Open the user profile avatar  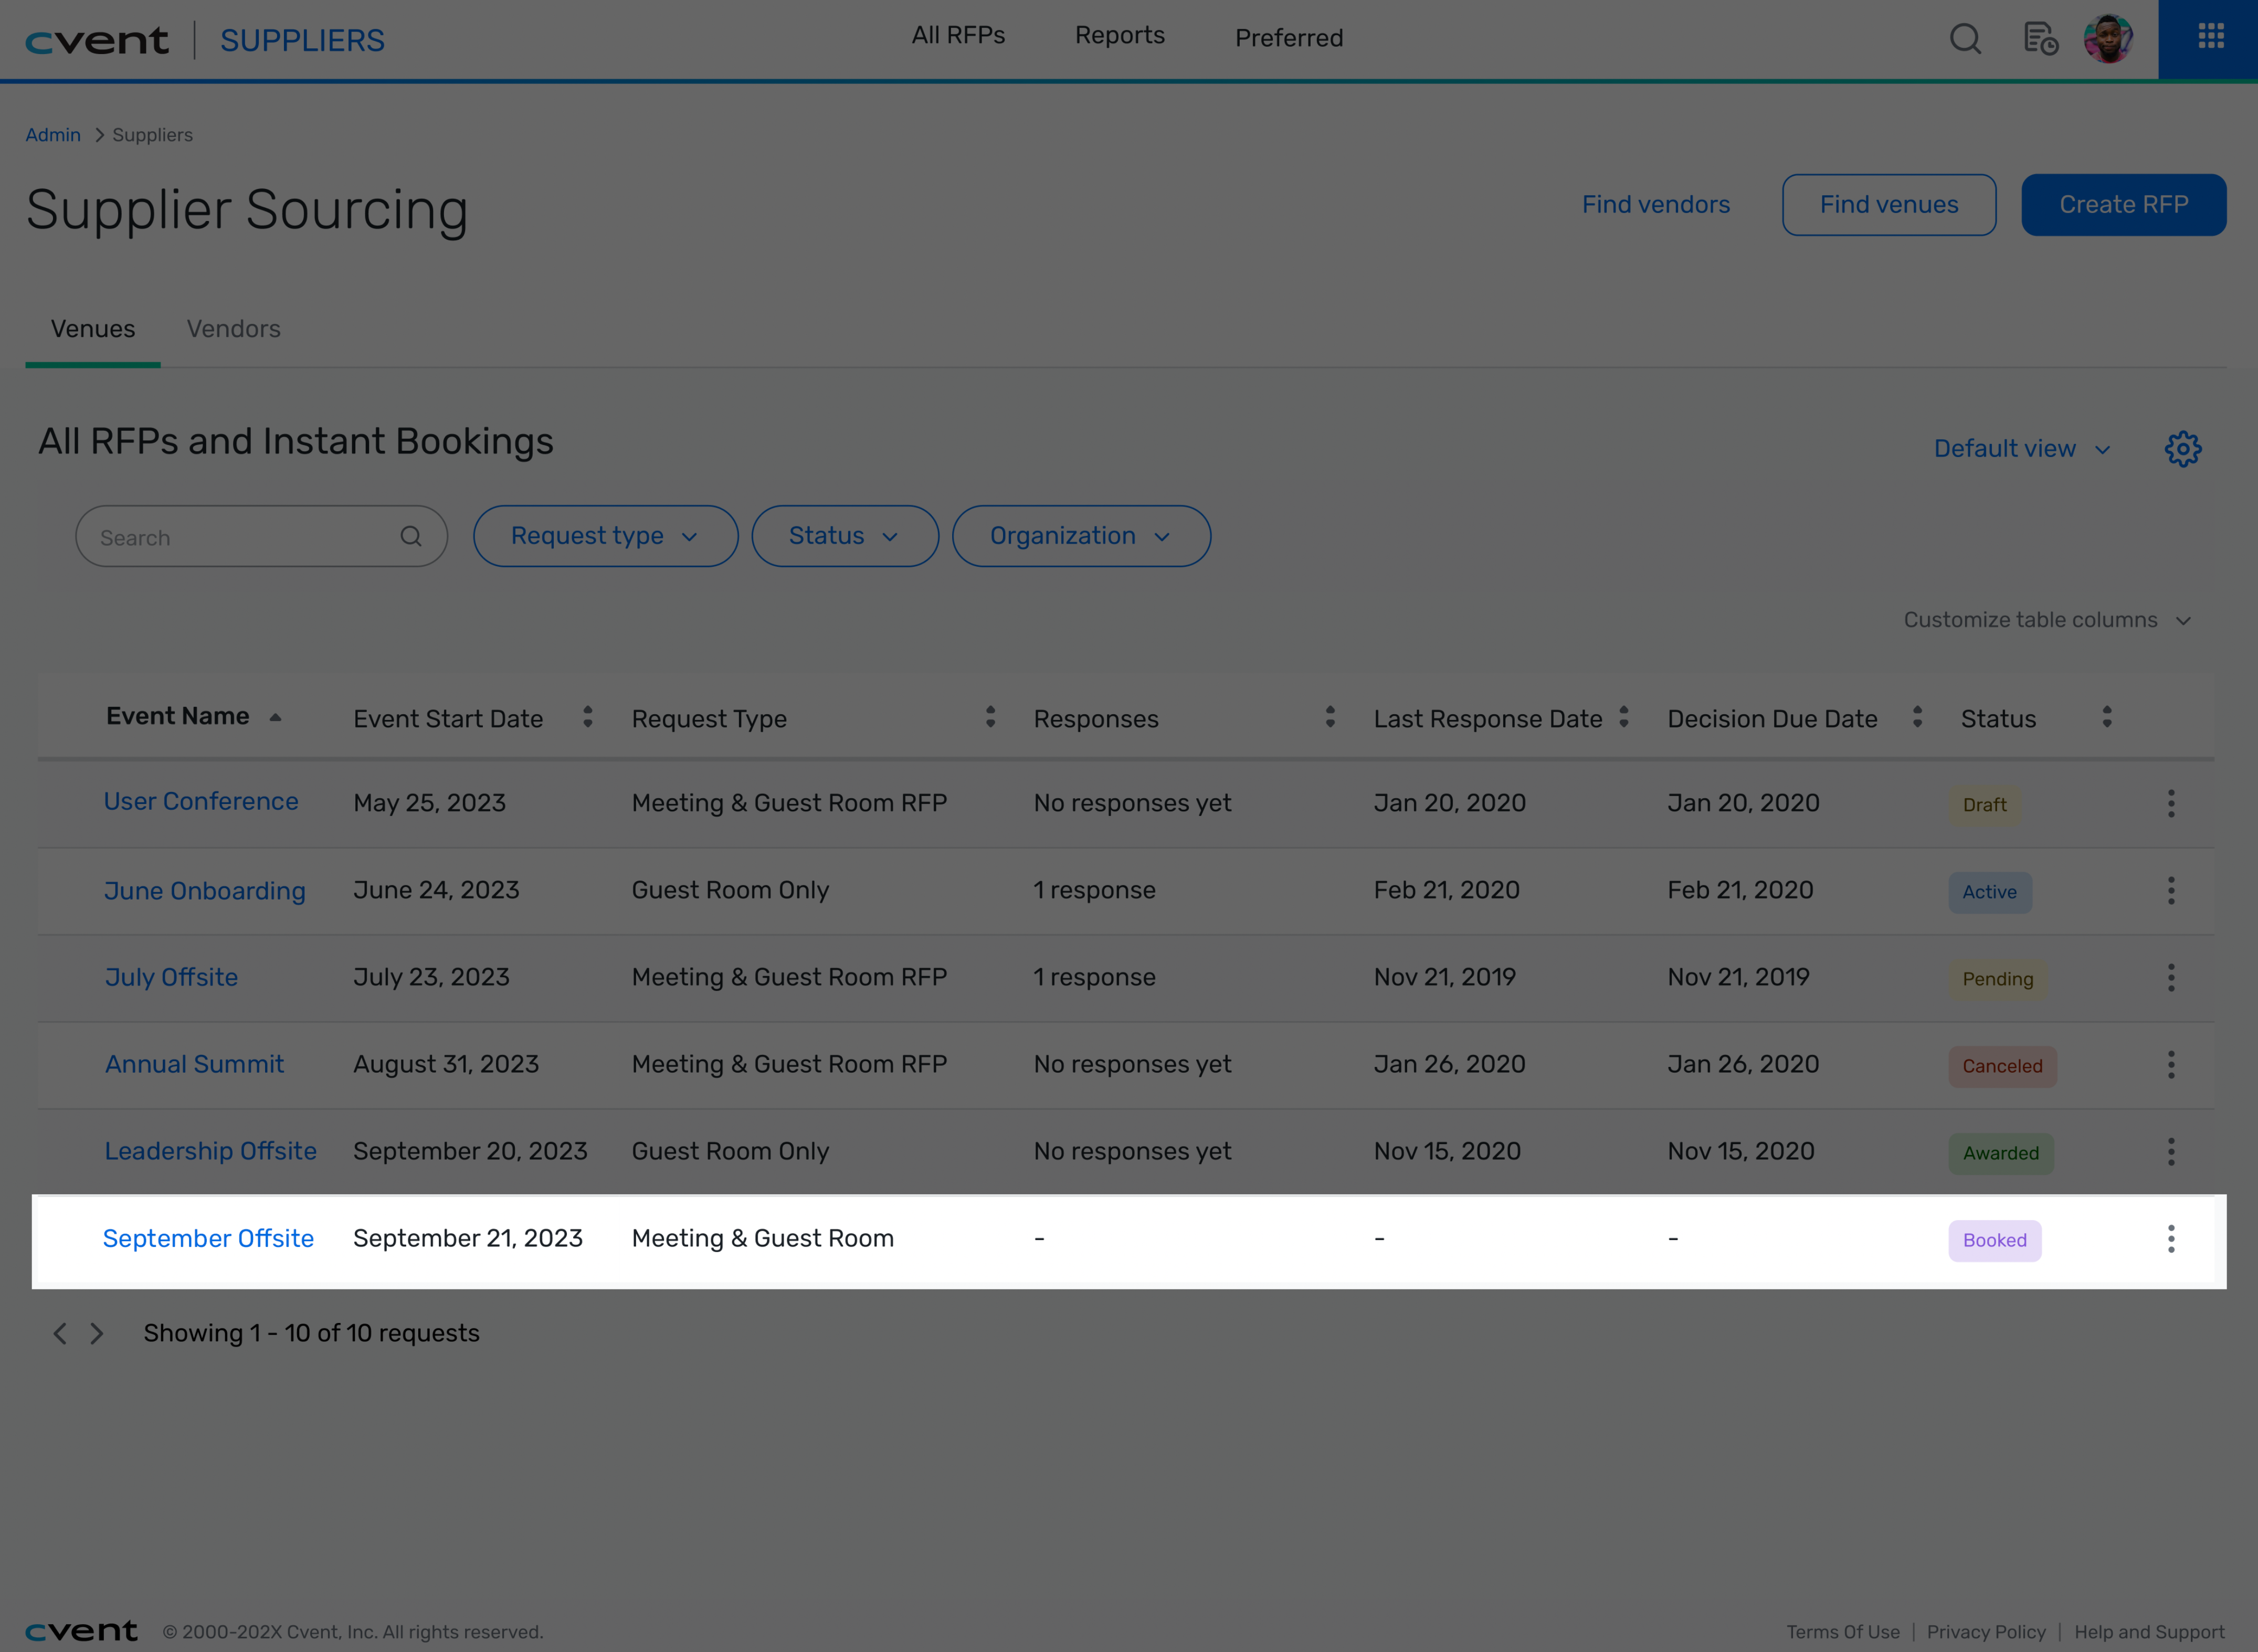tap(2109, 39)
